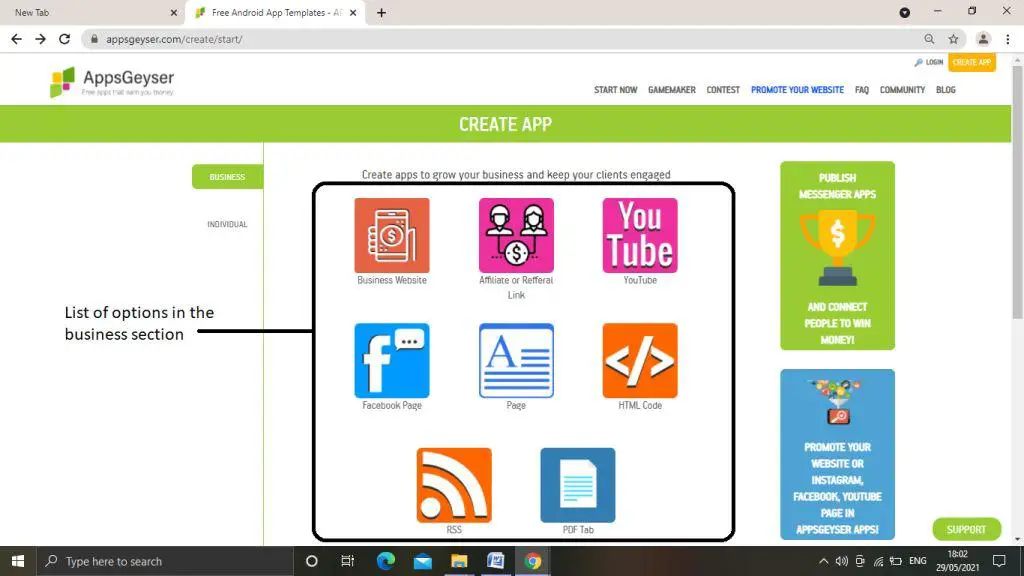
Task: Select the PDF Tab template icon
Action: tap(578, 485)
